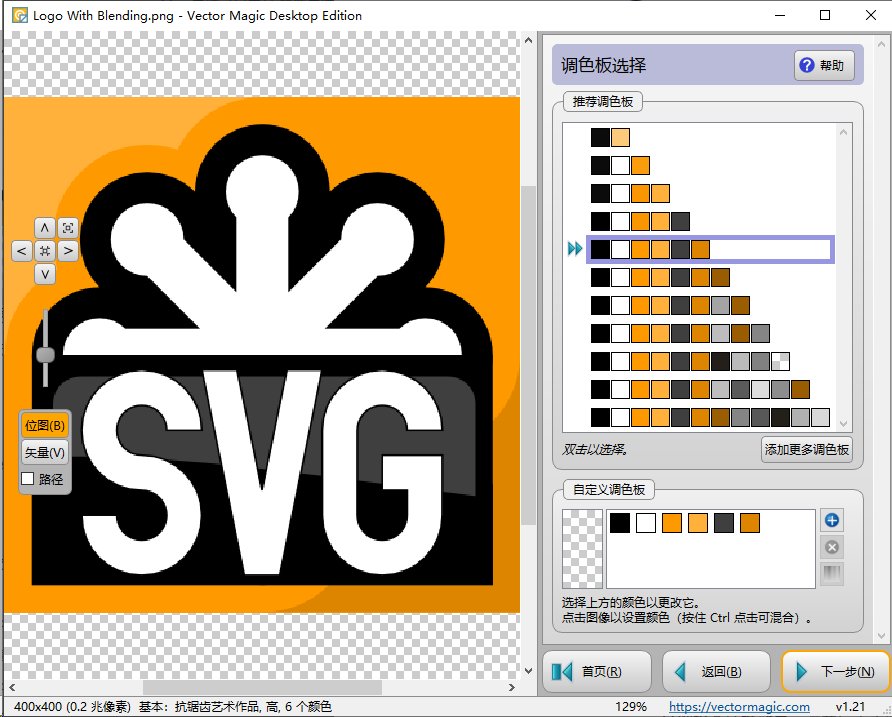
Task: Pick the white swatch in custom palette
Action: pyautogui.click(x=646, y=522)
